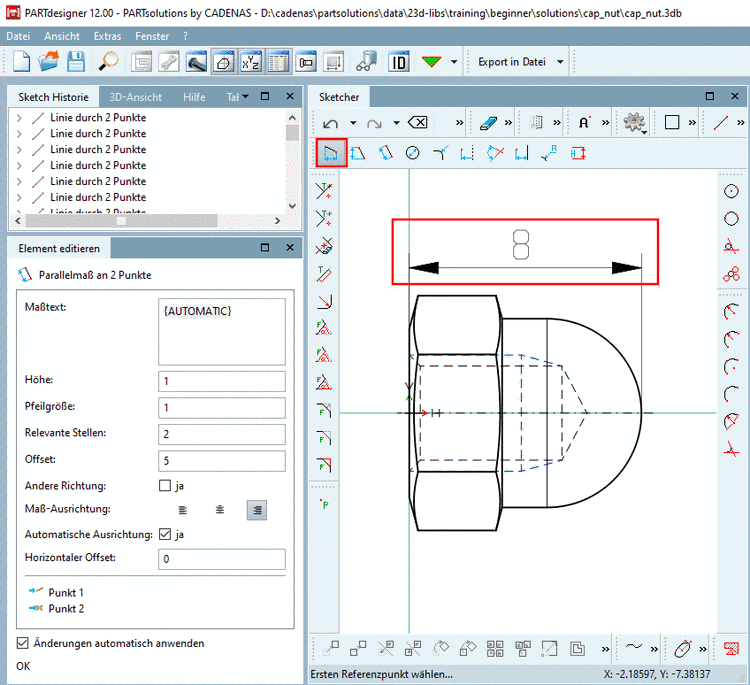This screenshot has width=750, height=685.
Task: Select the eraser tool in Sketcher
Action: click(x=488, y=122)
